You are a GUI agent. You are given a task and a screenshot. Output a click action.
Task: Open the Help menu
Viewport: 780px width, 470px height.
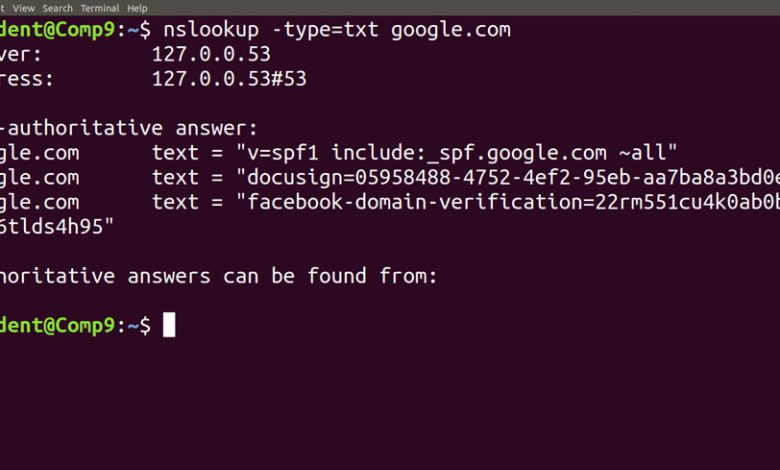pyautogui.click(x=137, y=8)
